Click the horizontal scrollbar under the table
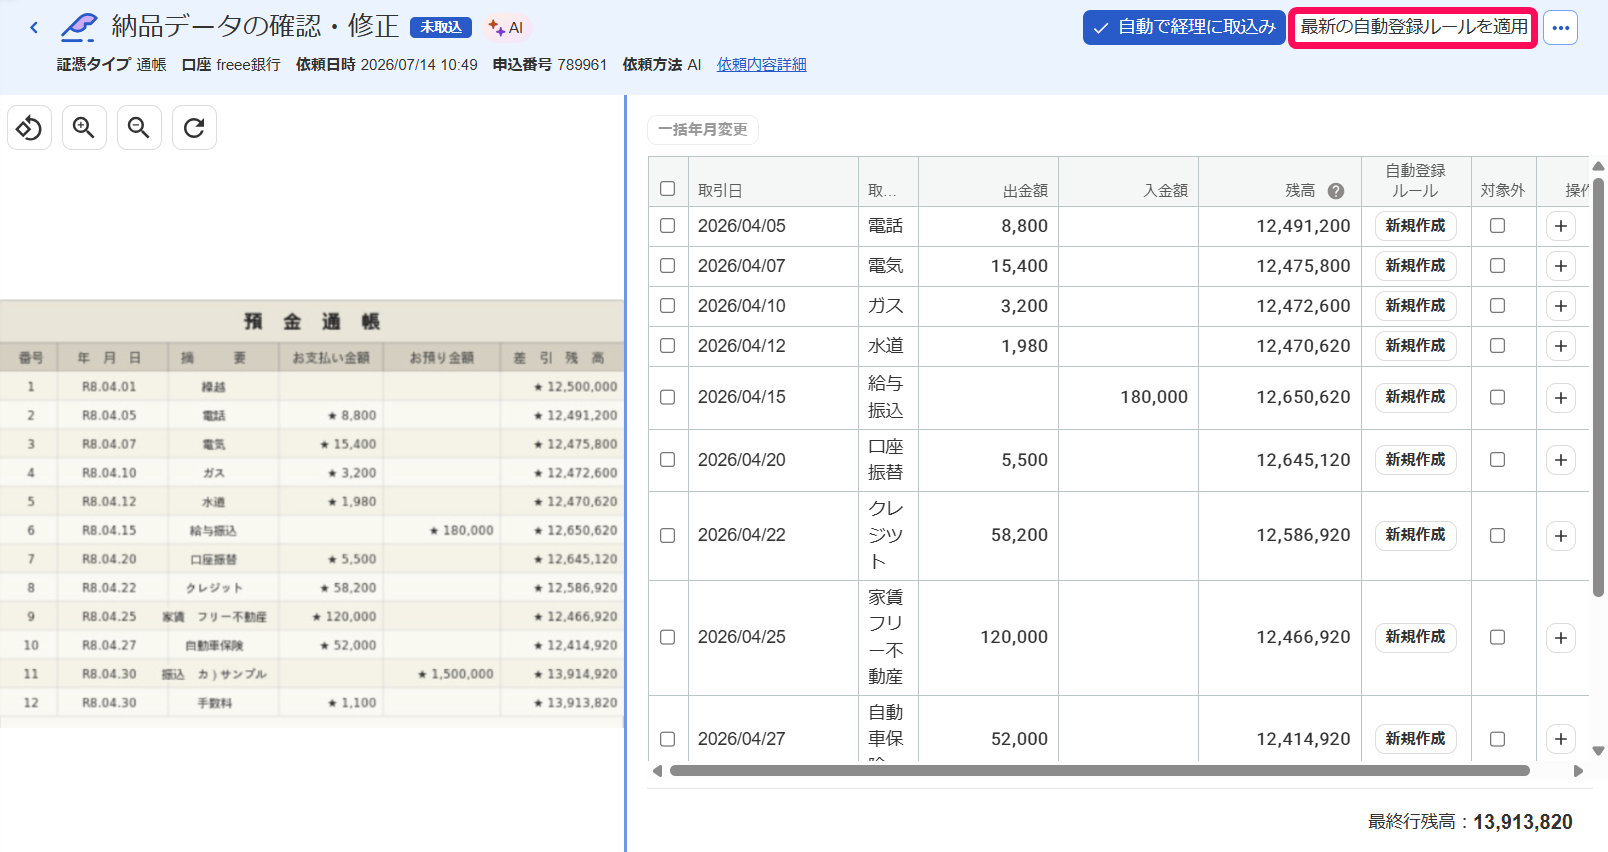The width and height of the screenshot is (1608, 852). [1100, 771]
